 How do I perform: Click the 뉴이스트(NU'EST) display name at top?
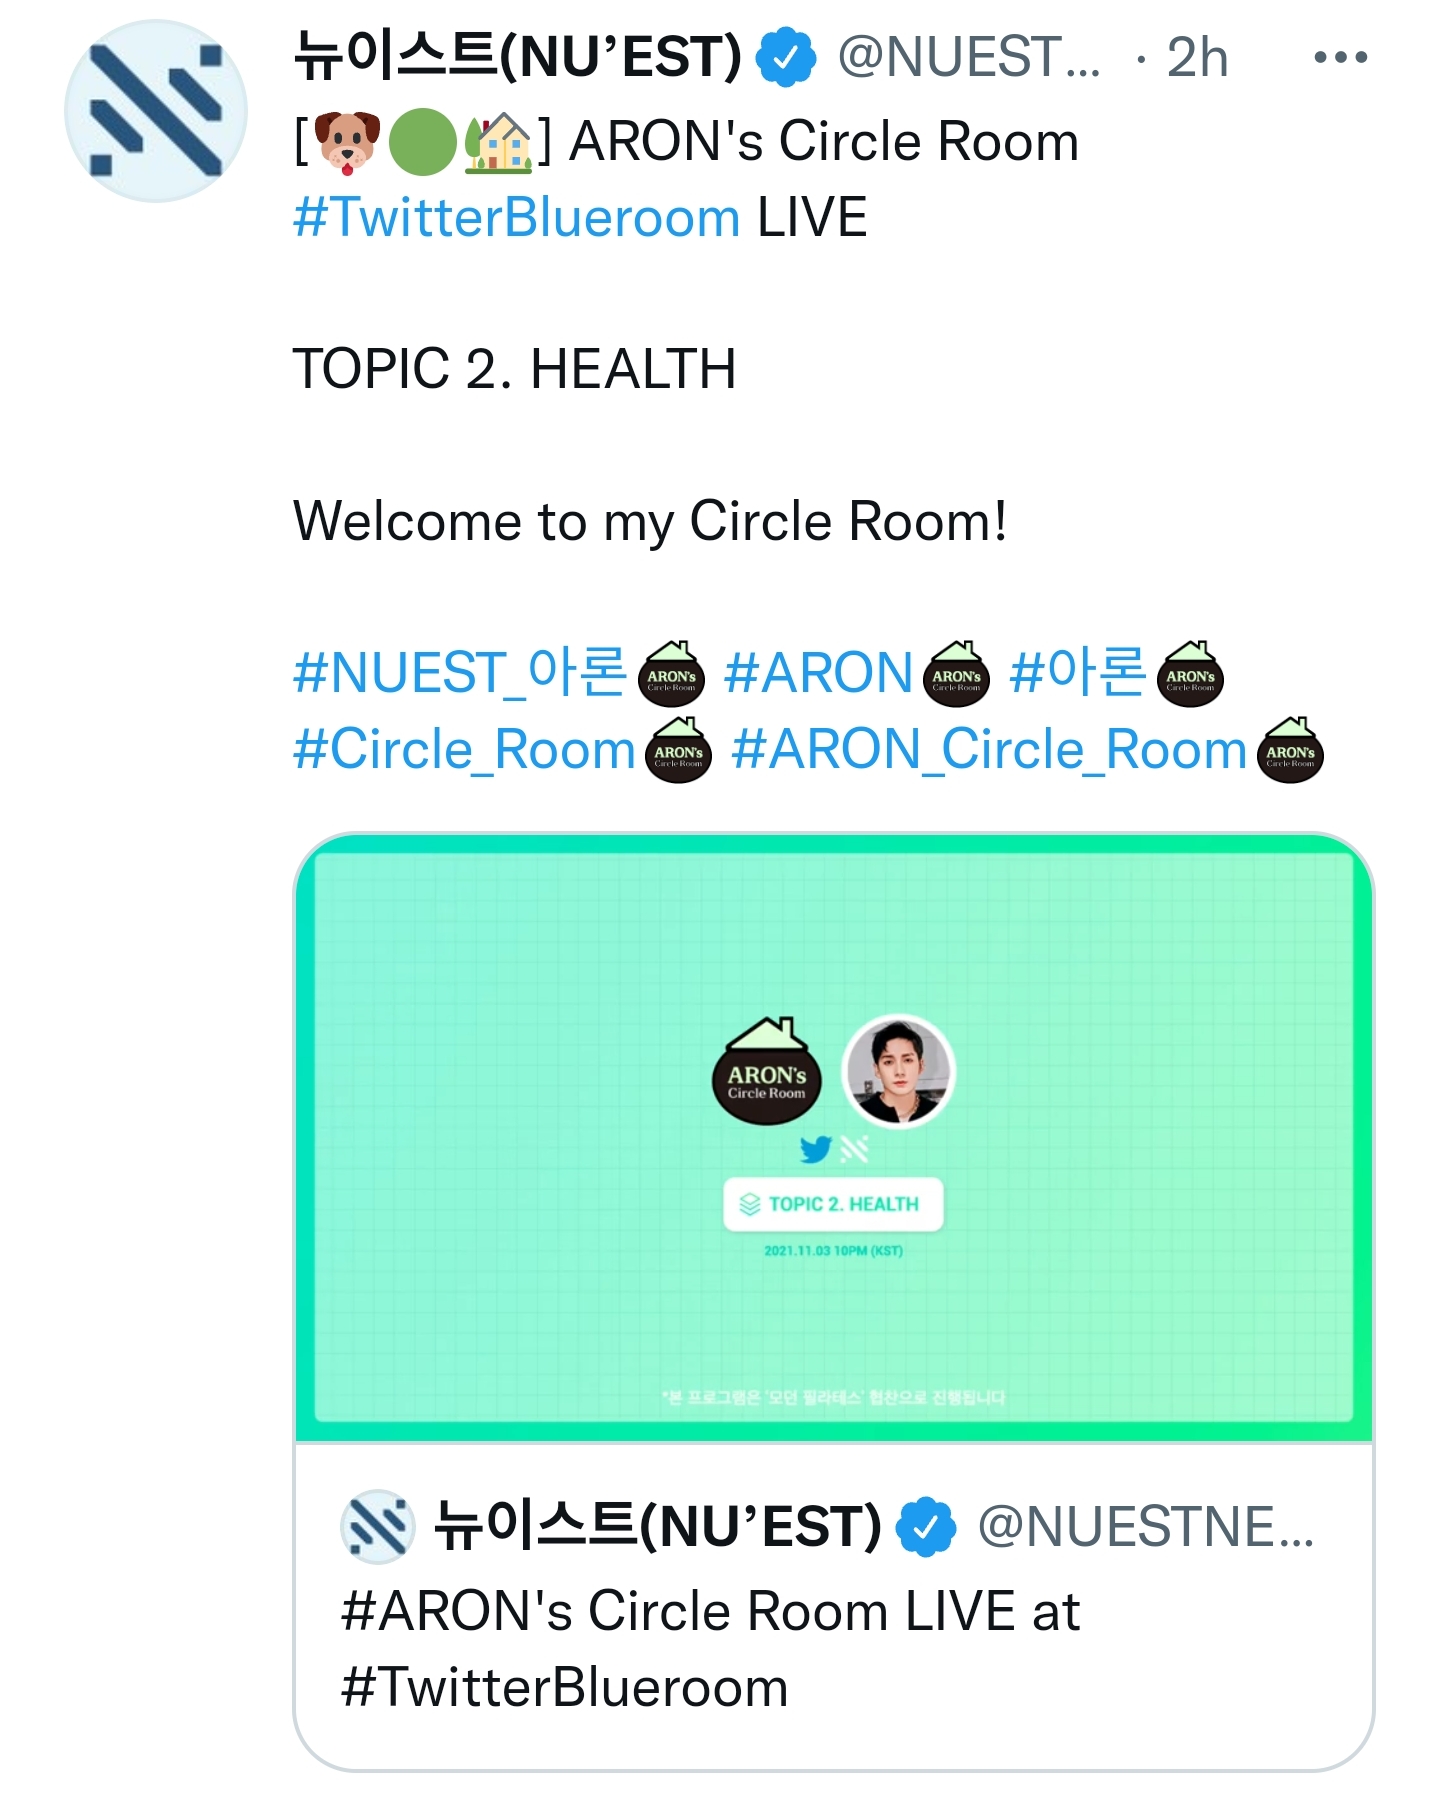(518, 56)
